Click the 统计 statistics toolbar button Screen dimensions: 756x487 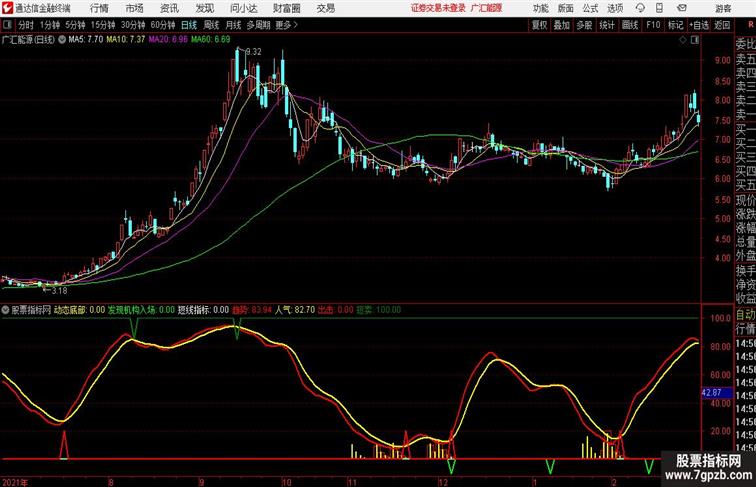[x=607, y=25]
